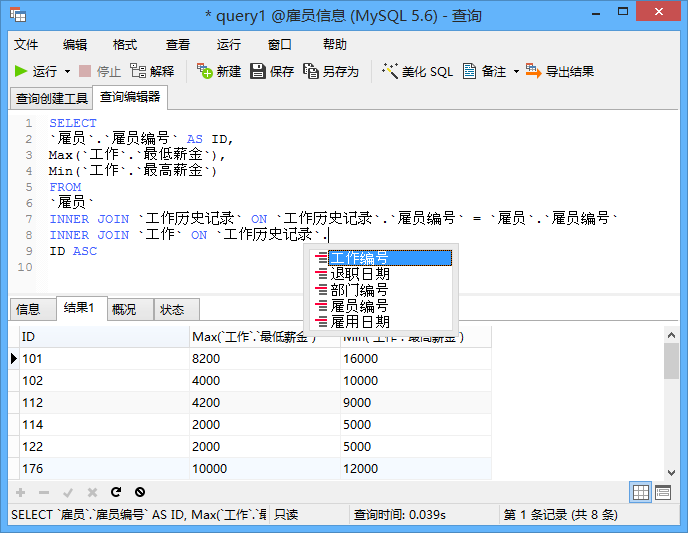Choose 雇用日期 from autocomplete list

coord(383,322)
